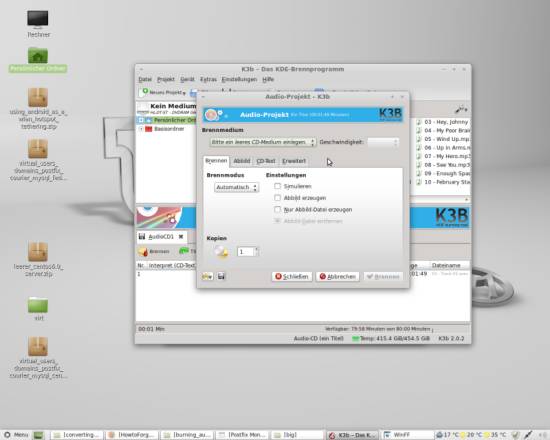Screen dimensions: 550x440
Task: Click the configure wrench icon in file panel
Action: click(x=461, y=109)
